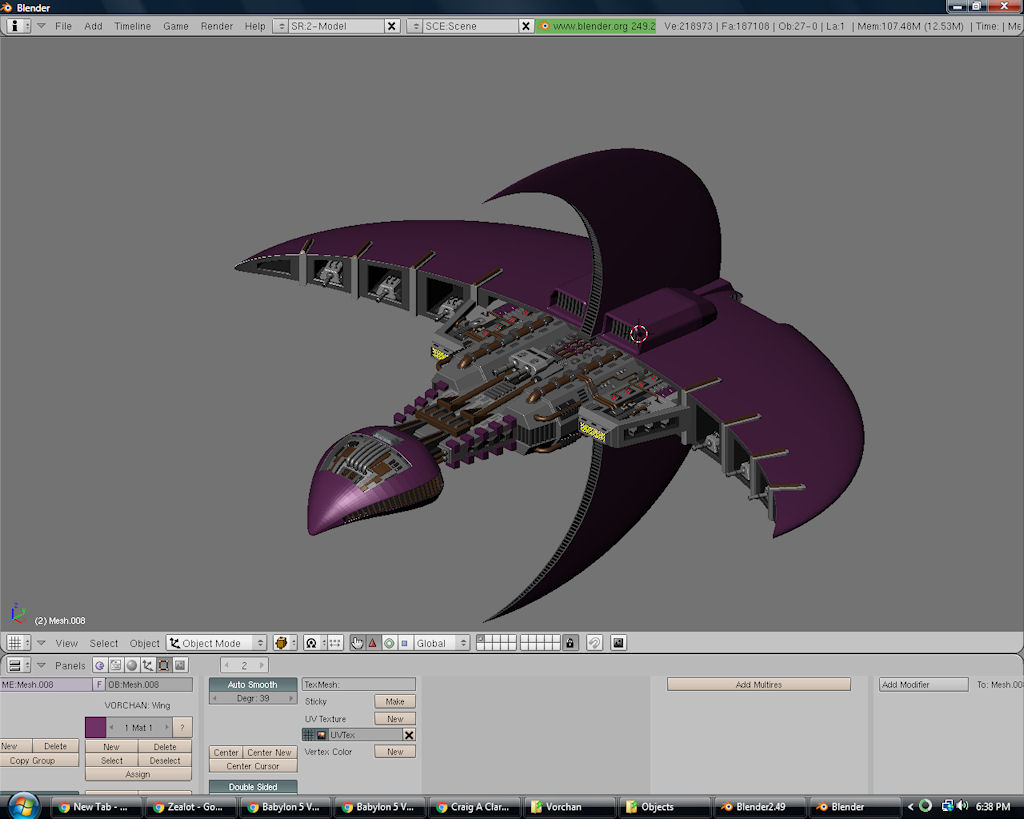Click the UVTex render image icon
The width and height of the screenshot is (1024, 819).
point(322,735)
